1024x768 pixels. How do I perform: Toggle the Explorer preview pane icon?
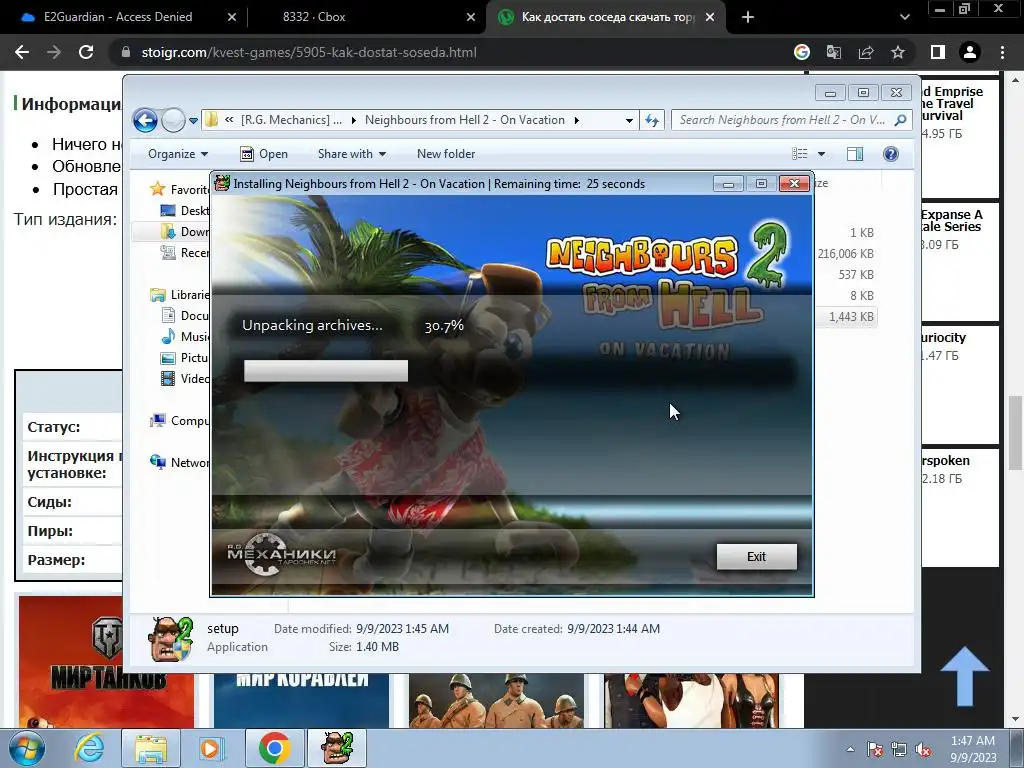point(855,154)
